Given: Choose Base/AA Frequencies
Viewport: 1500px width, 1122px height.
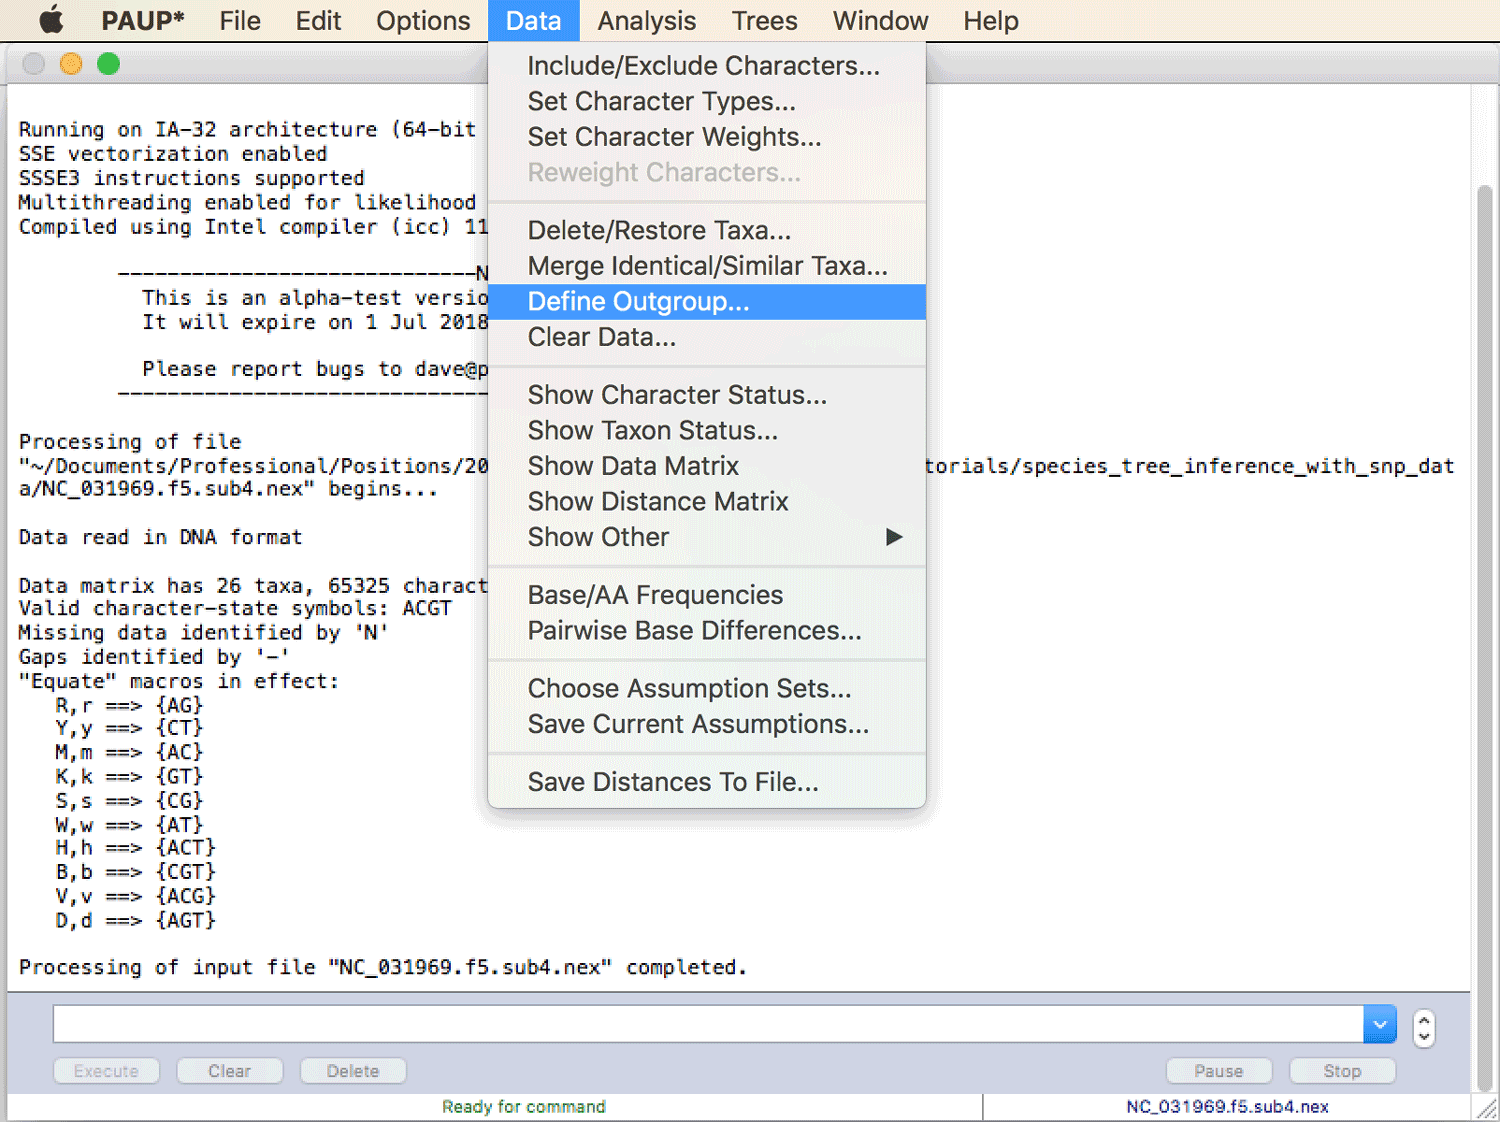Looking at the screenshot, I should point(707,595).
